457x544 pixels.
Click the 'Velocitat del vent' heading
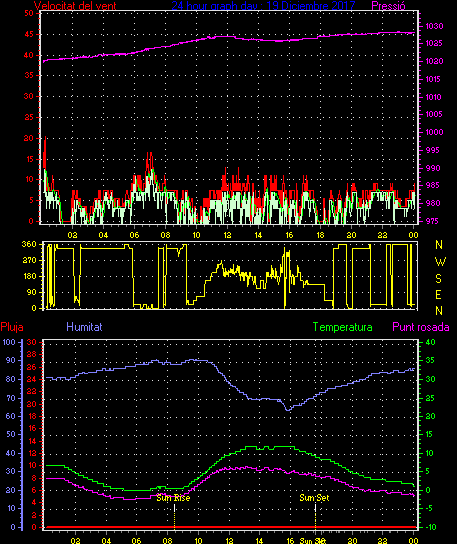(75, 6)
